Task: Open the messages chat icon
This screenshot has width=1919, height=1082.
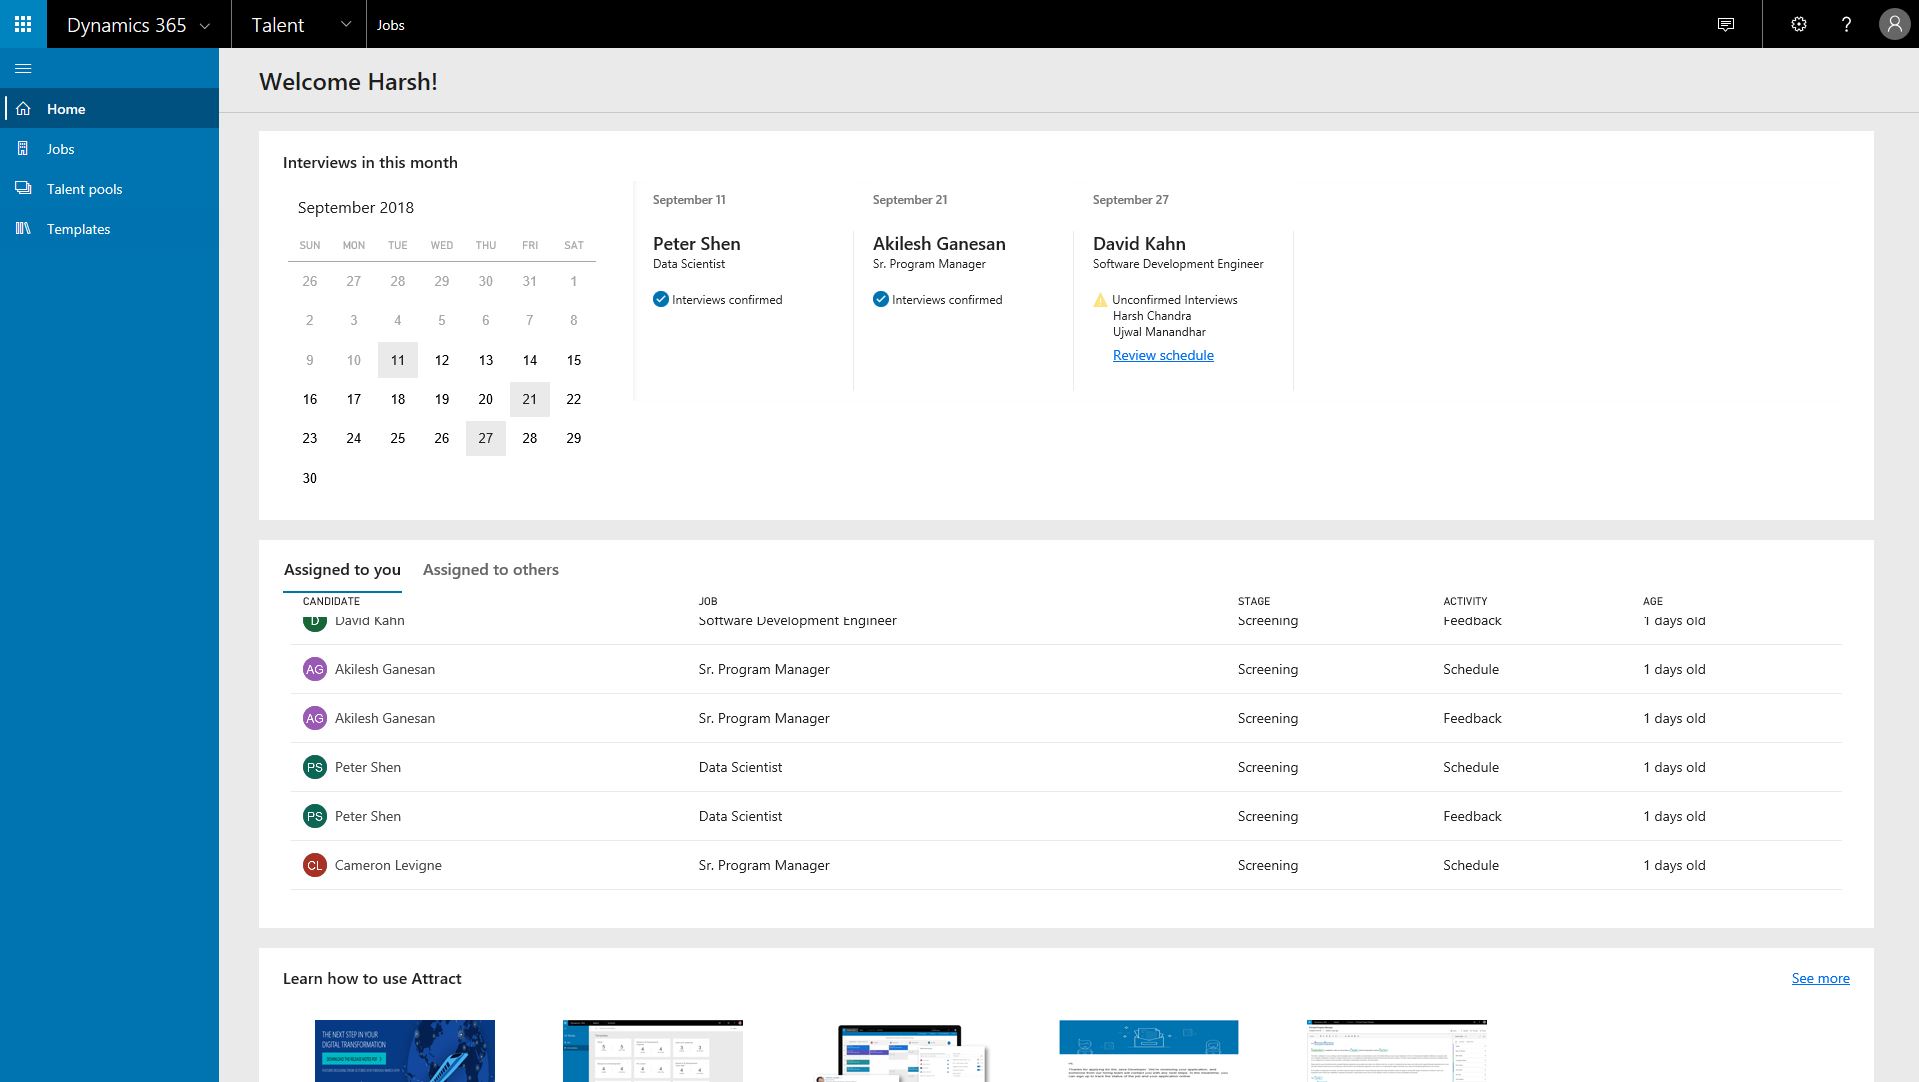Action: (1726, 24)
